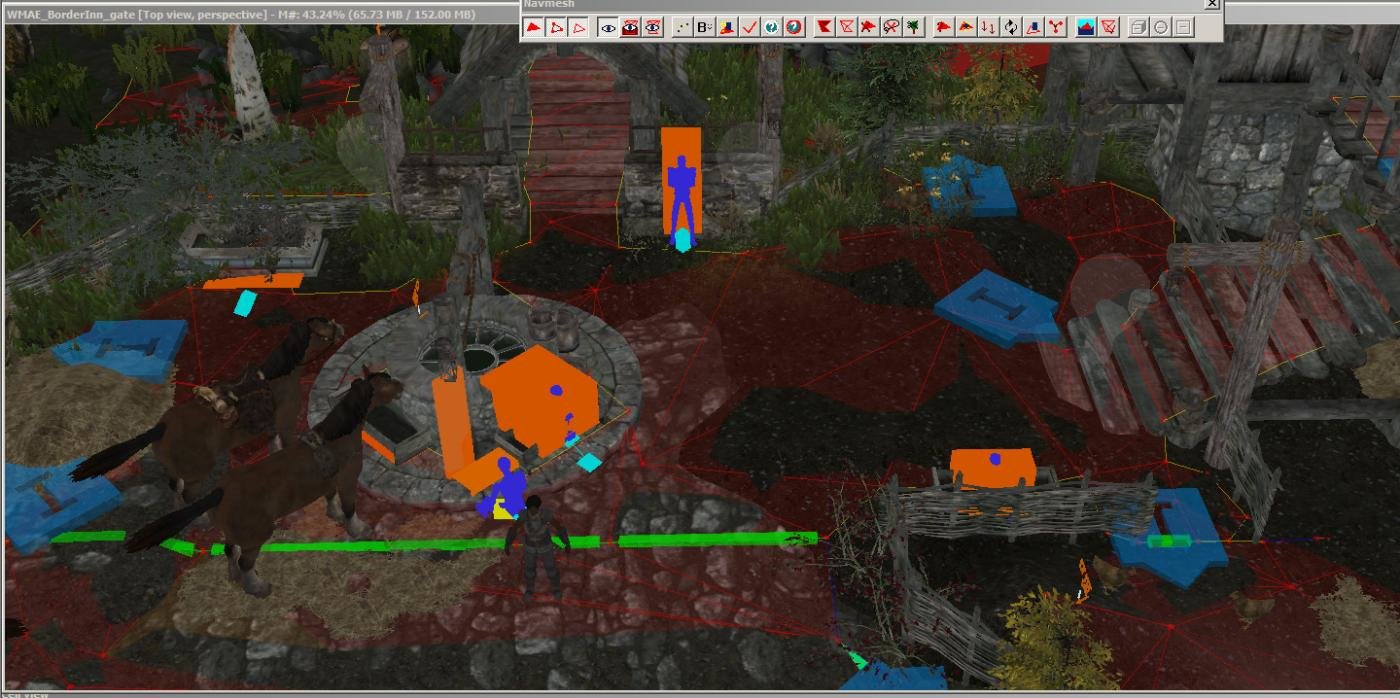The width and height of the screenshot is (1400, 698).
Task: Click the teal question mark circle icon
Action: tap(771, 28)
